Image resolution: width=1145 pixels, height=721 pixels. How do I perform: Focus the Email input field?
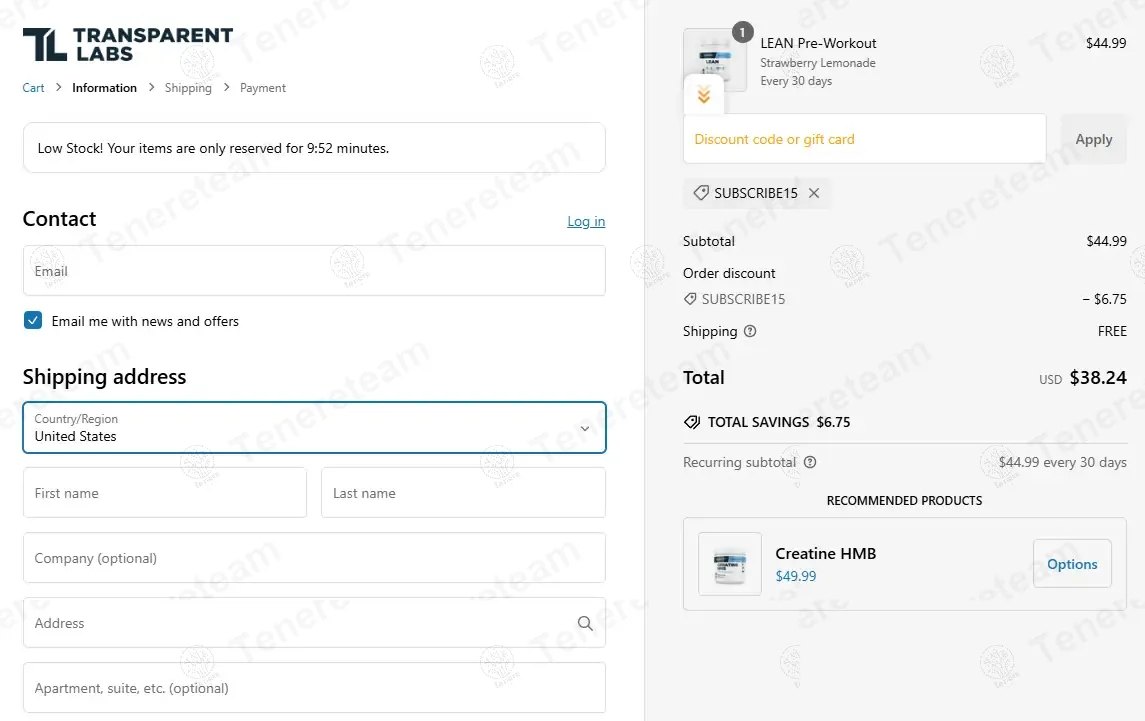click(x=314, y=271)
